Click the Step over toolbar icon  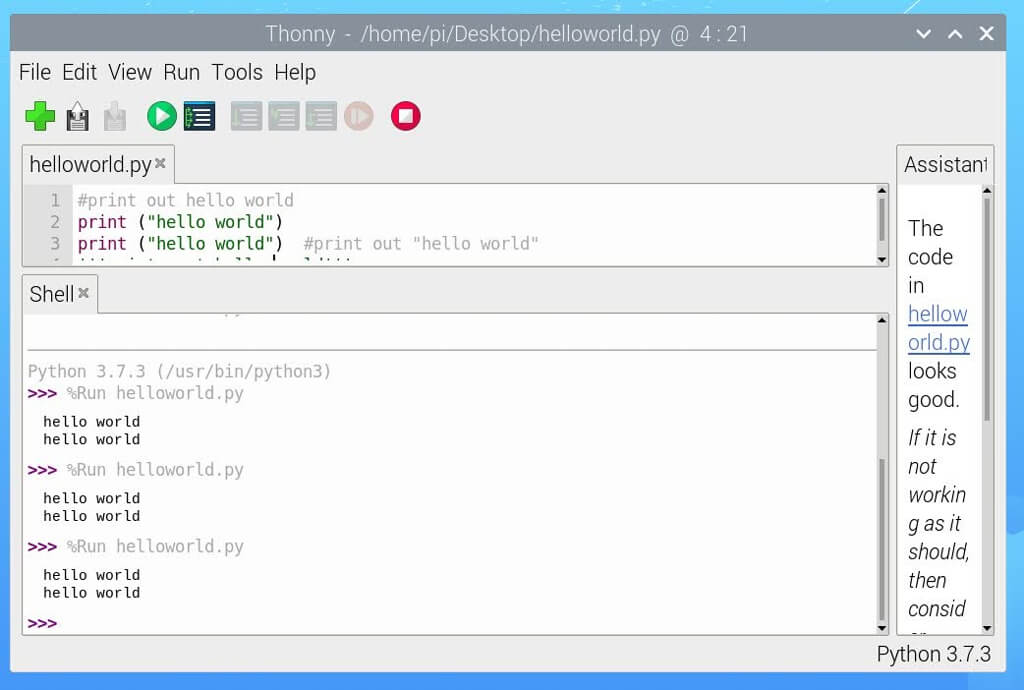tap(246, 116)
